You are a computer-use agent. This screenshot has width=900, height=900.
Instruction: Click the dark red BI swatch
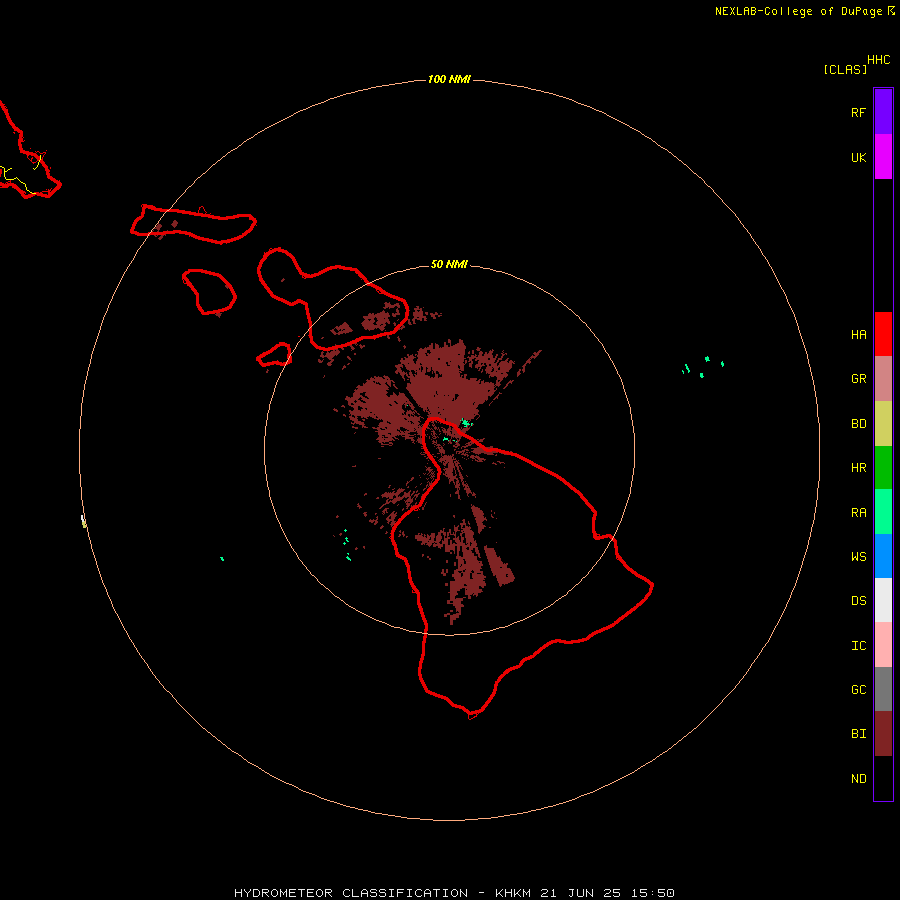(883, 734)
